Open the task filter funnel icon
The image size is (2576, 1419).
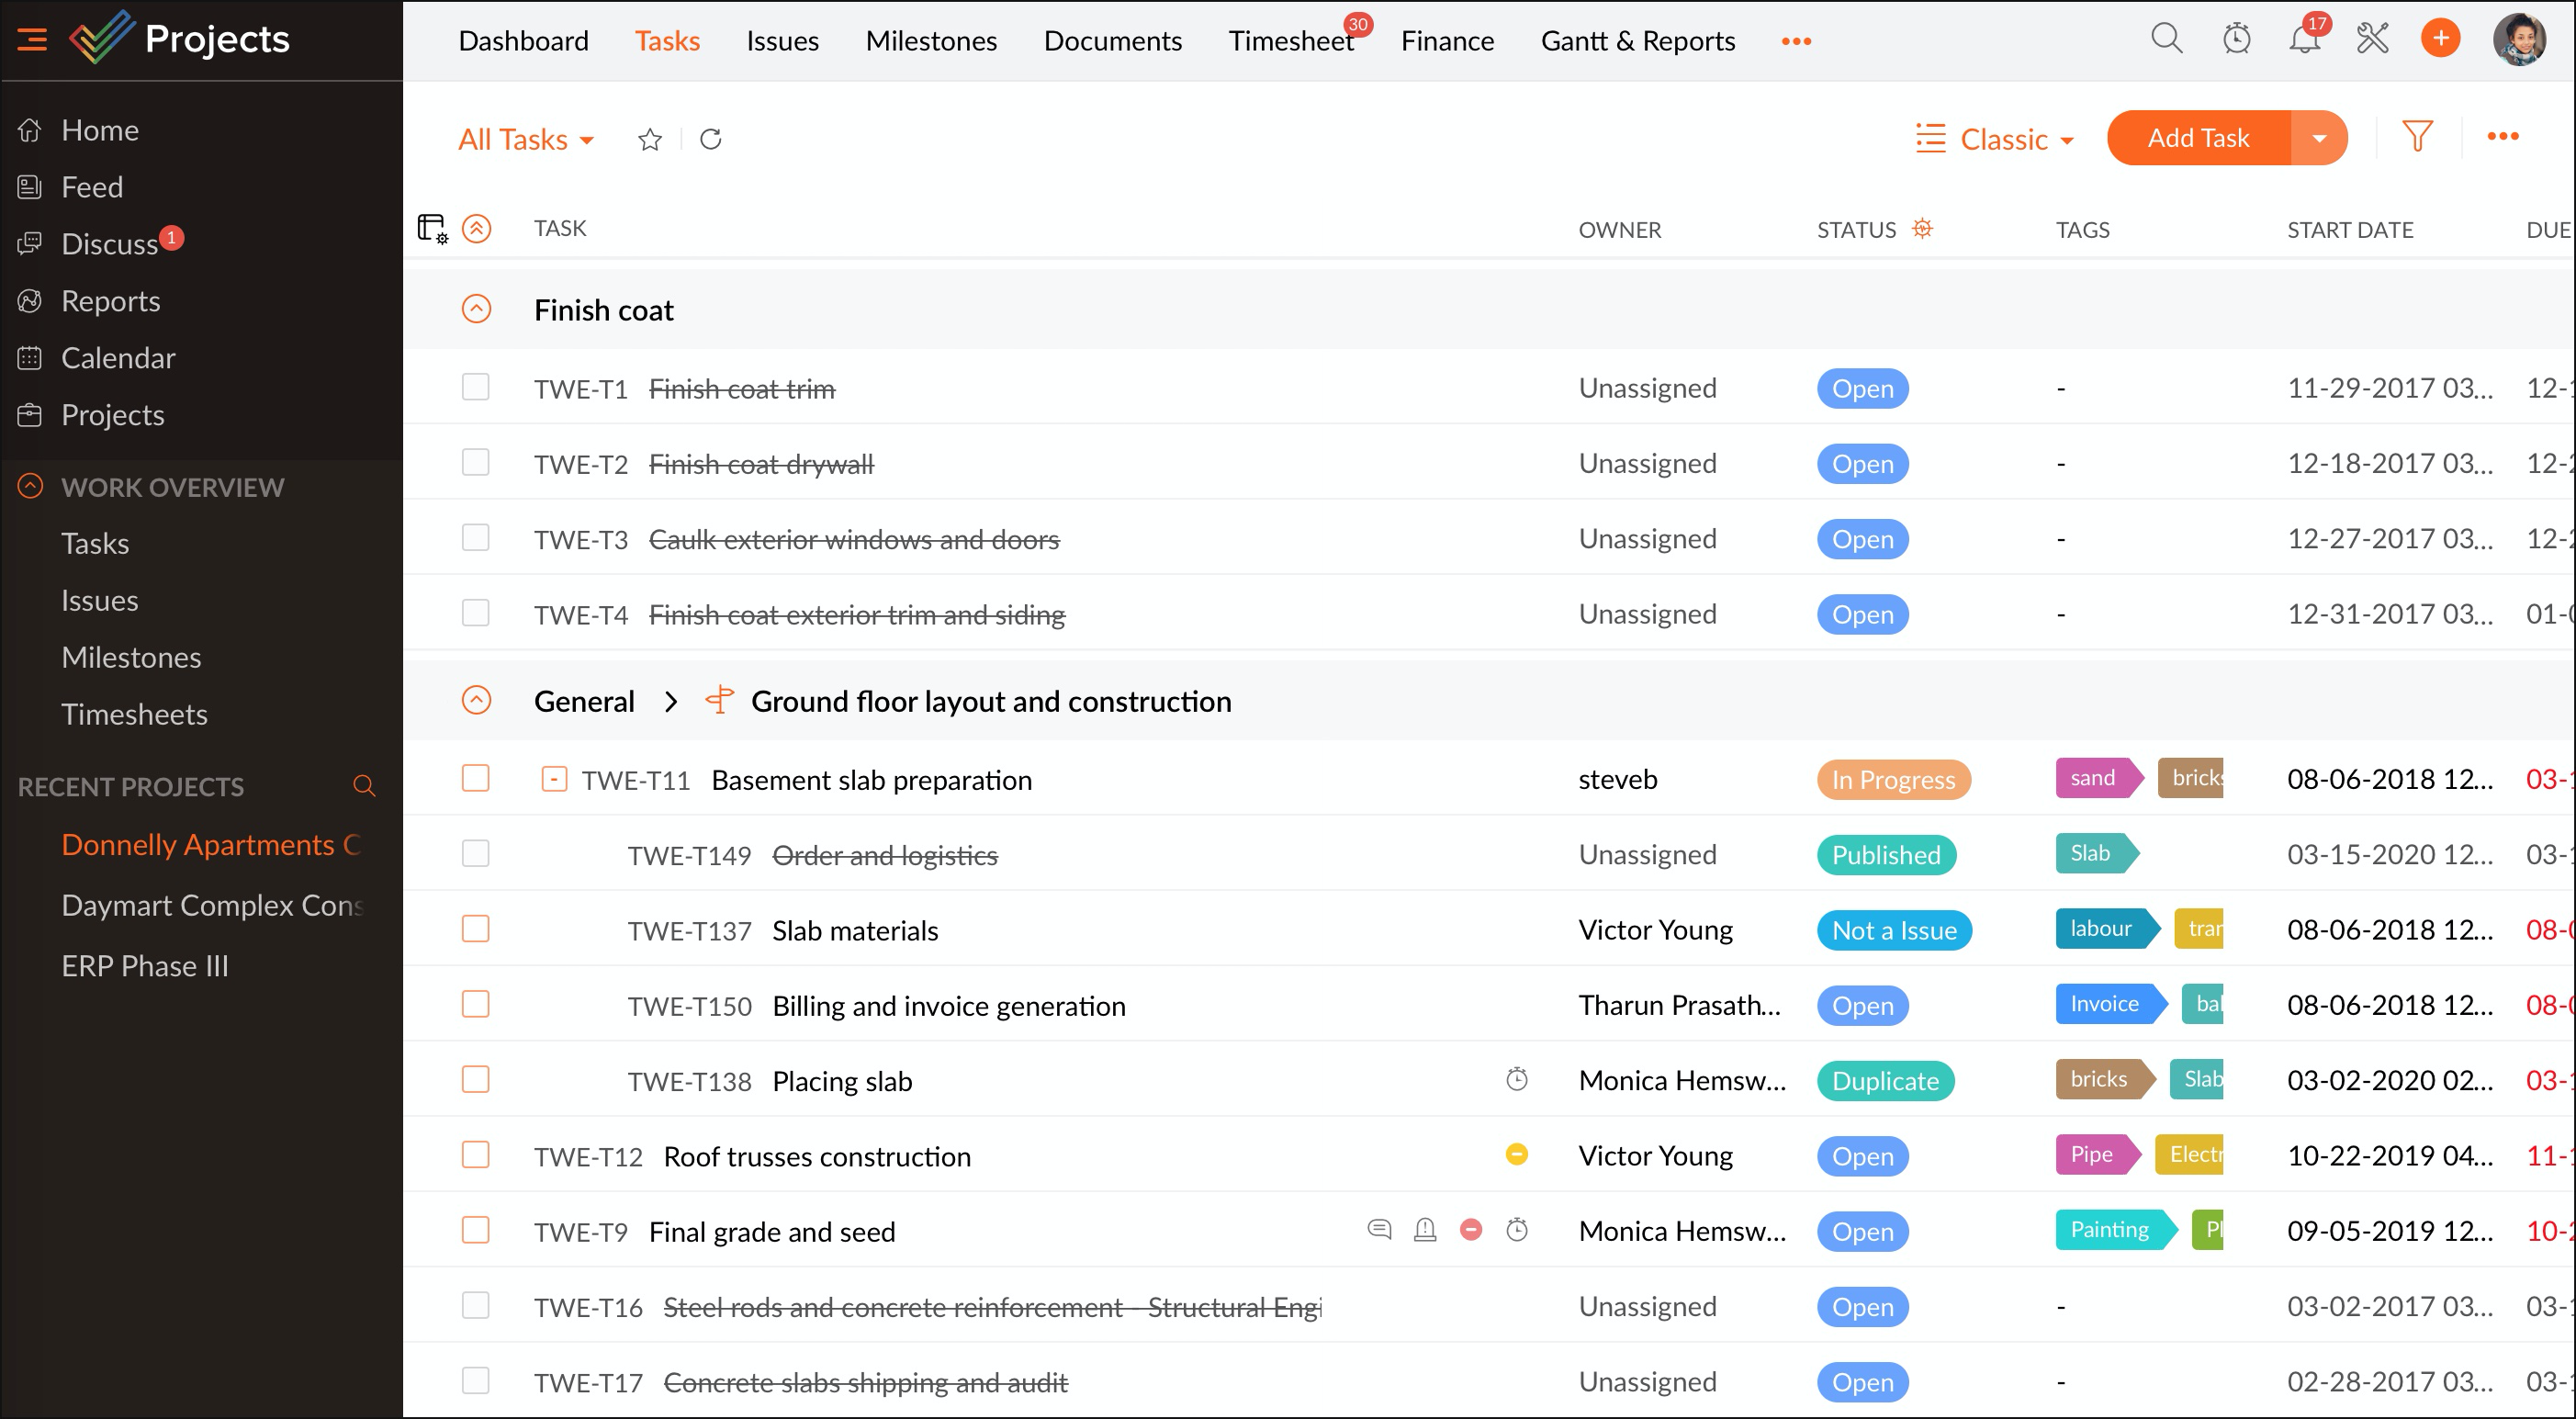click(2417, 137)
